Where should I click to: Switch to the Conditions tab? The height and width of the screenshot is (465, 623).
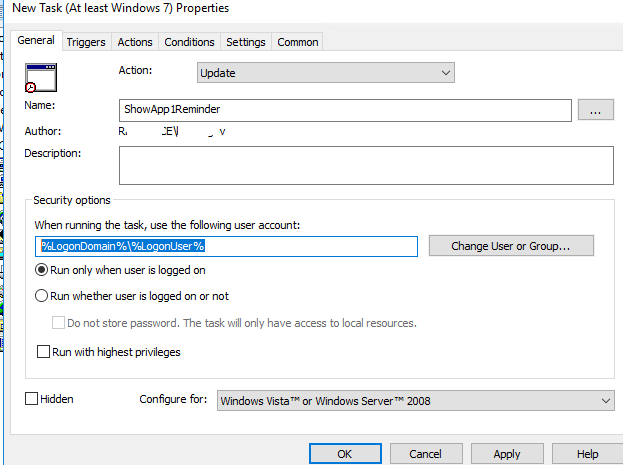pos(189,42)
